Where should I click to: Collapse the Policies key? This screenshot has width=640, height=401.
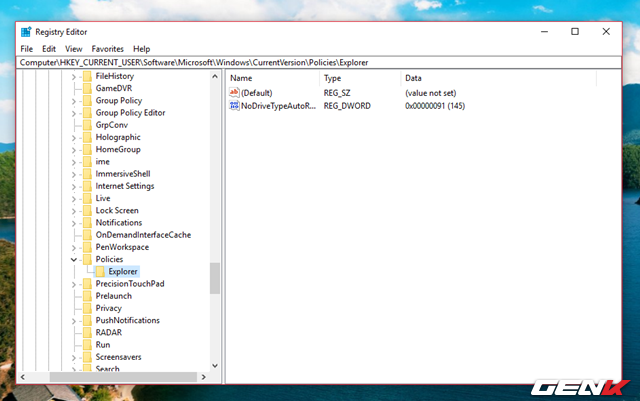coord(73,260)
